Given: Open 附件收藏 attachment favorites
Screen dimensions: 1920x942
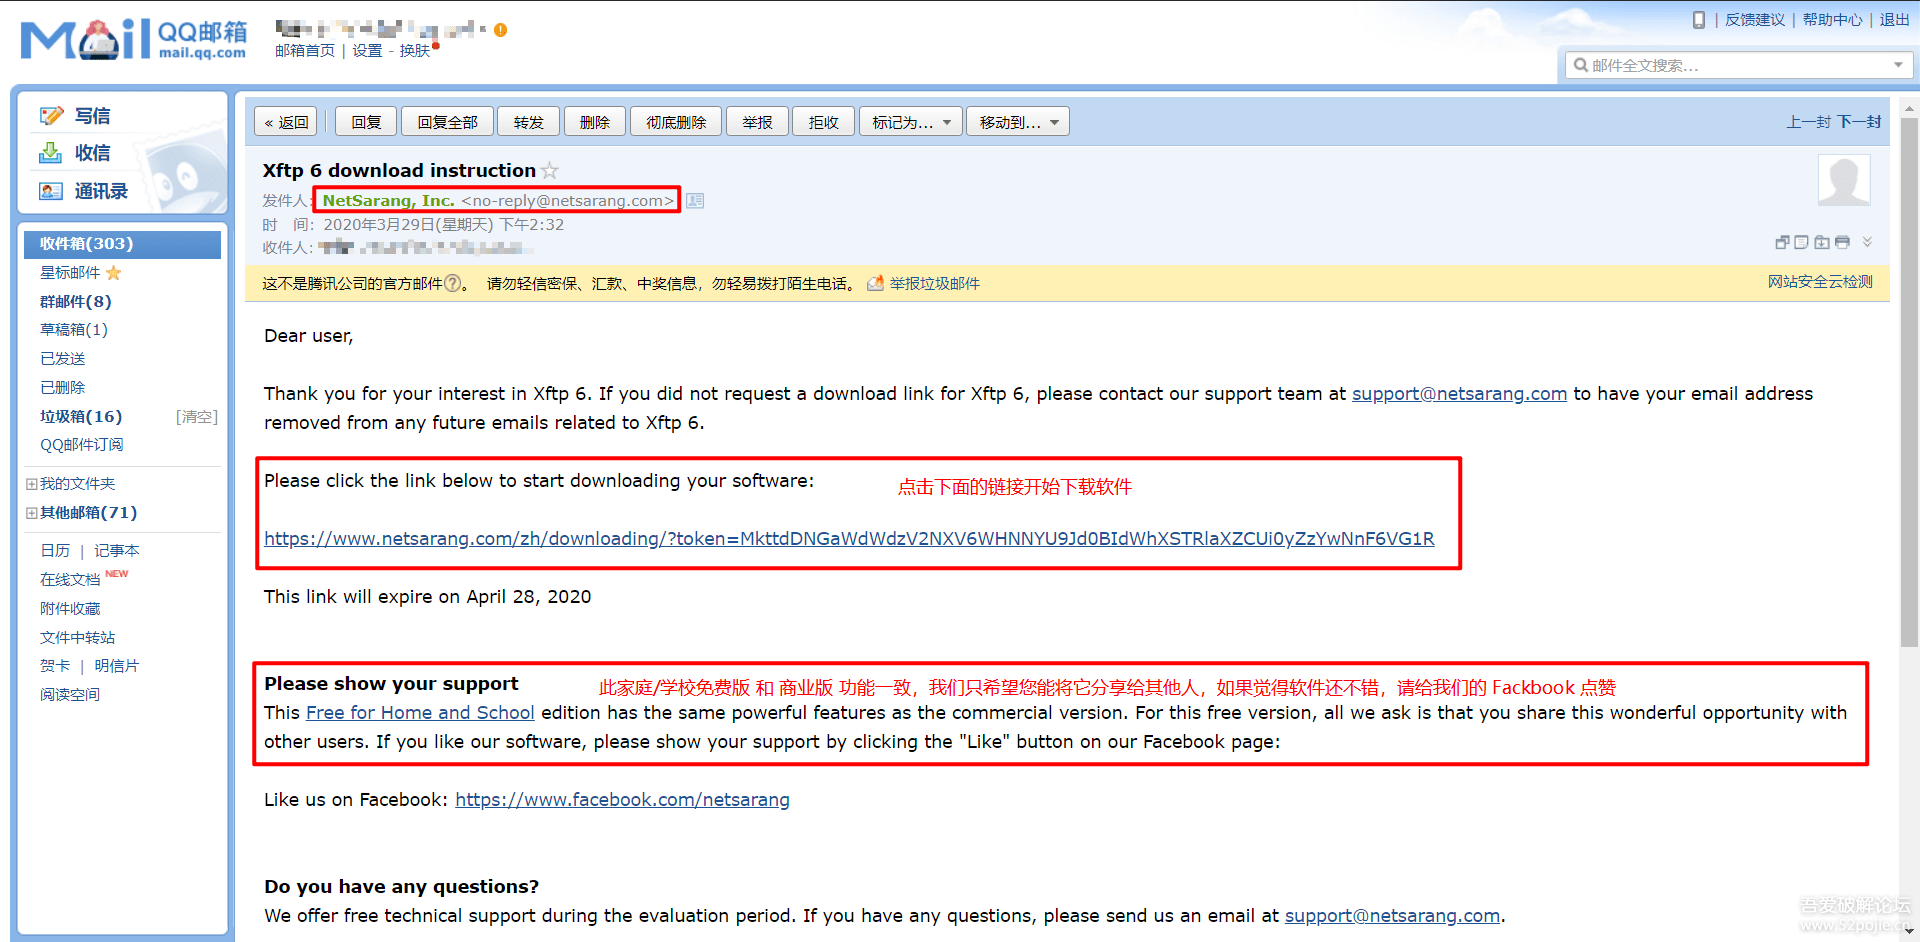Looking at the screenshot, I should tap(70, 609).
